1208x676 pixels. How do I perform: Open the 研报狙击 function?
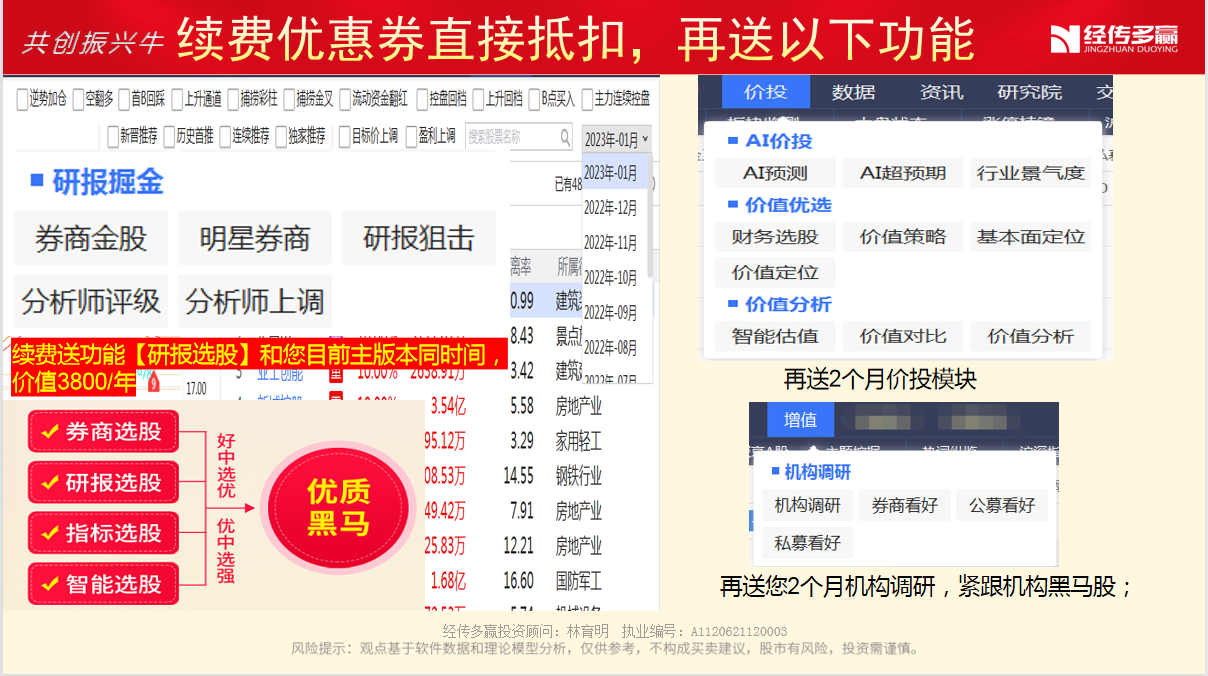[419, 238]
